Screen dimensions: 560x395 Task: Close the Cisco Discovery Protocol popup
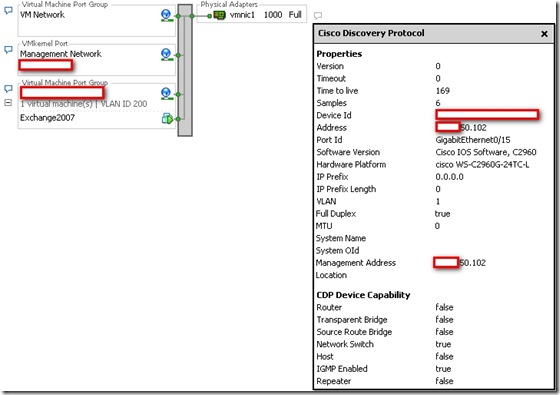[x=544, y=34]
